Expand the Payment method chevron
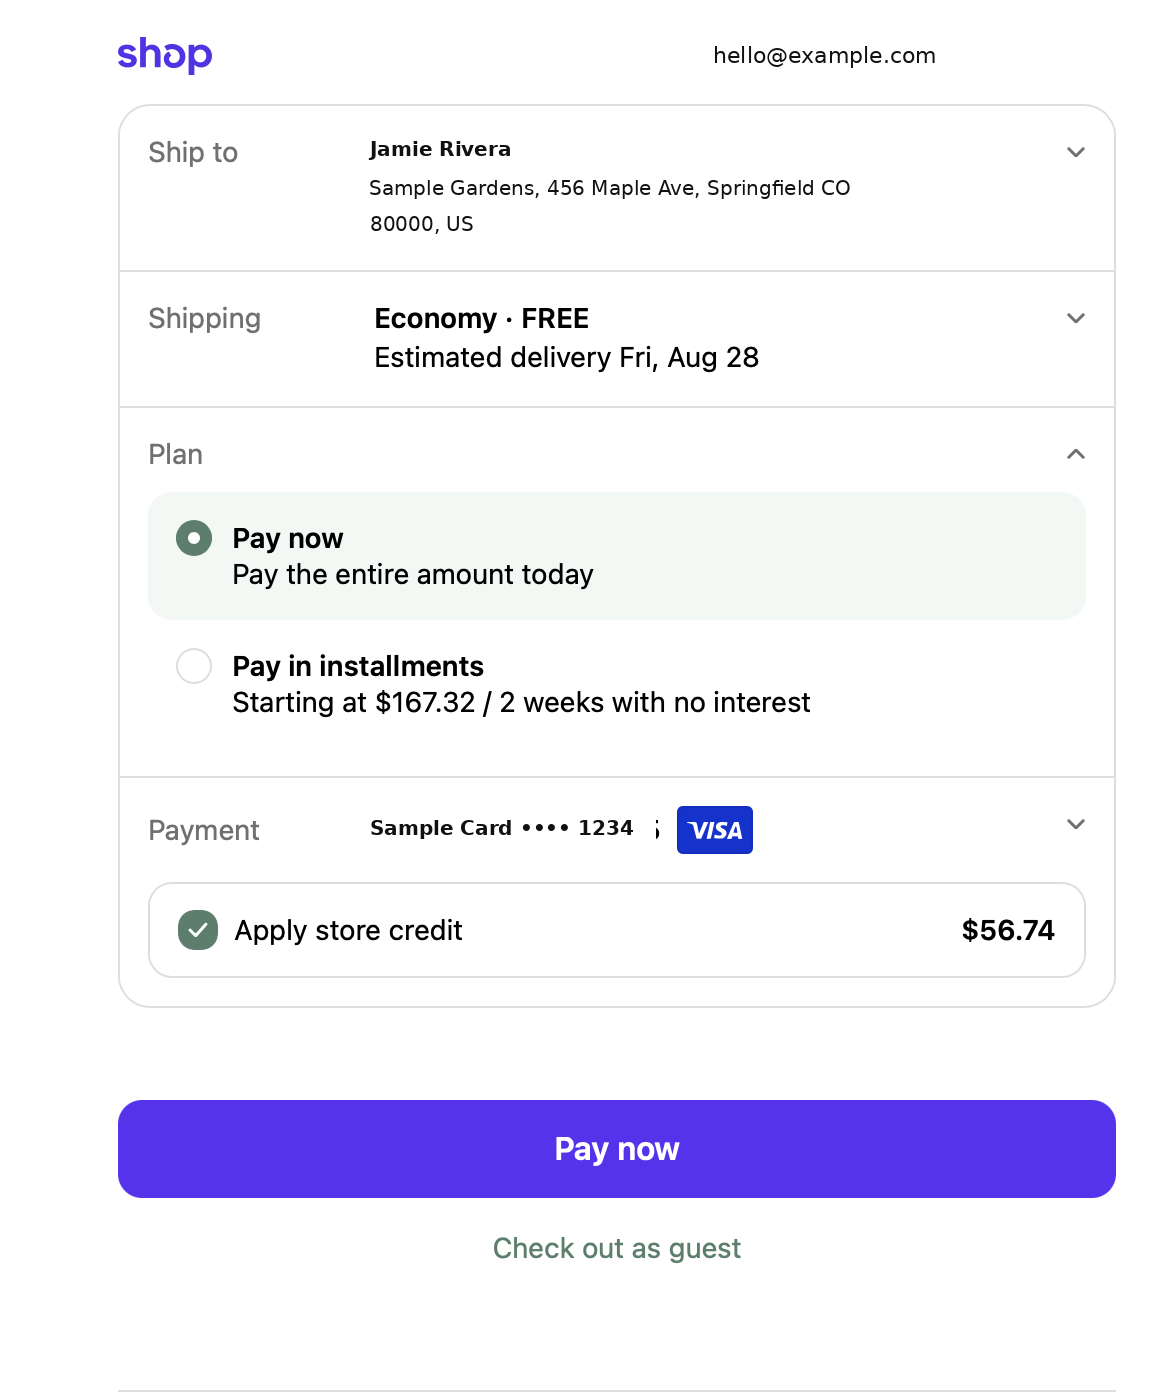This screenshot has height=1394, width=1164. pyautogui.click(x=1076, y=824)
